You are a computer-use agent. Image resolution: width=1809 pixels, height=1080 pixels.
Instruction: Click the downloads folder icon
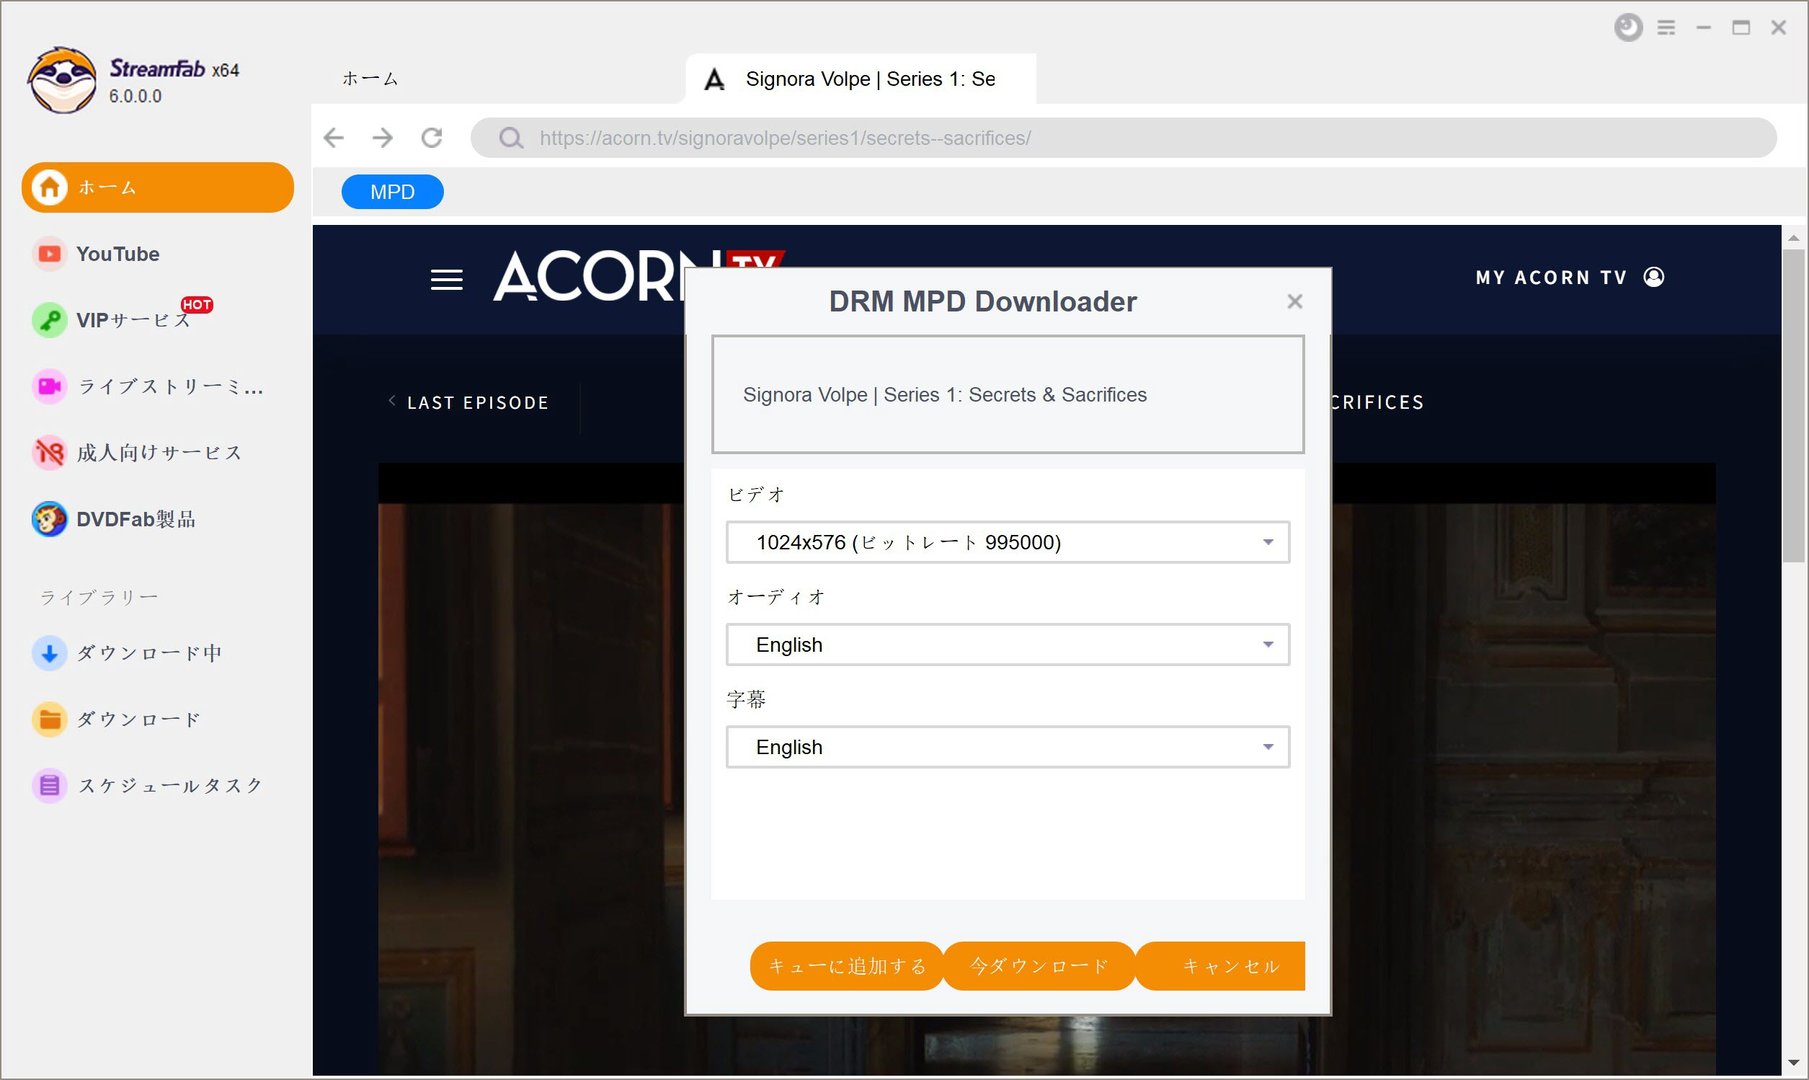[x=49, y=719]
